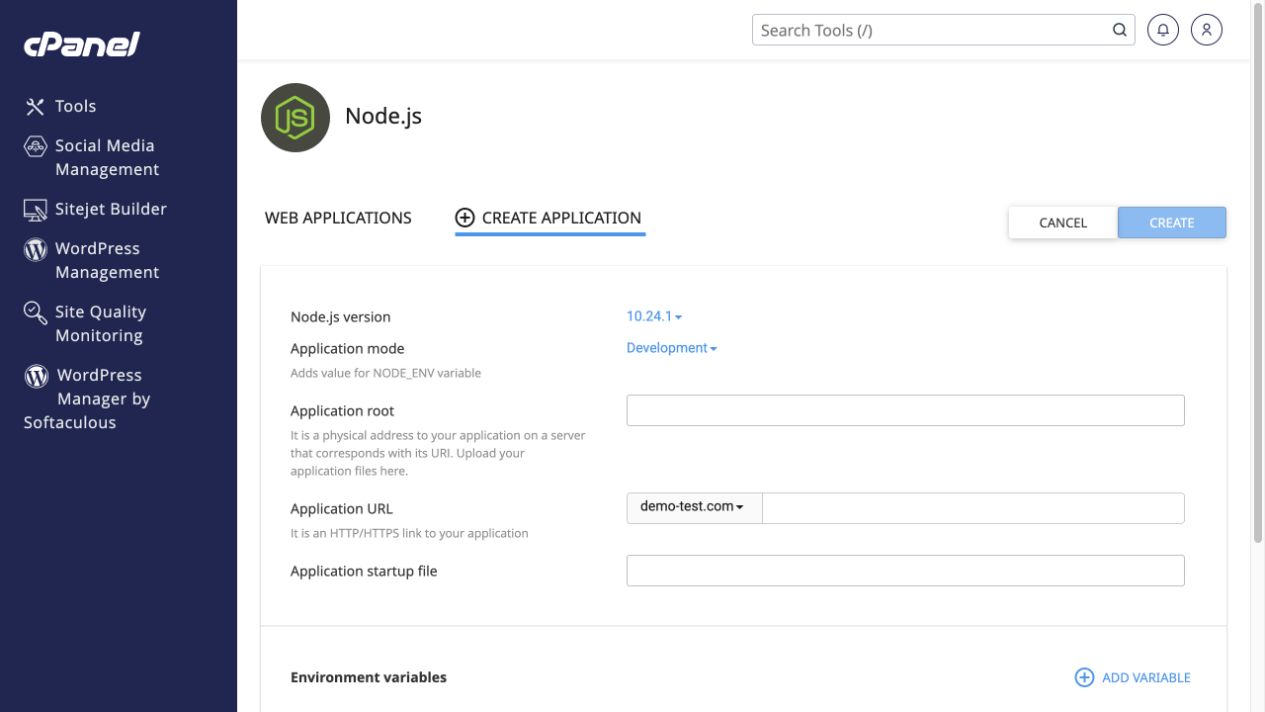Click the Environment variables heading
The width and height of the screenshot is (1265, 712).
368,677
